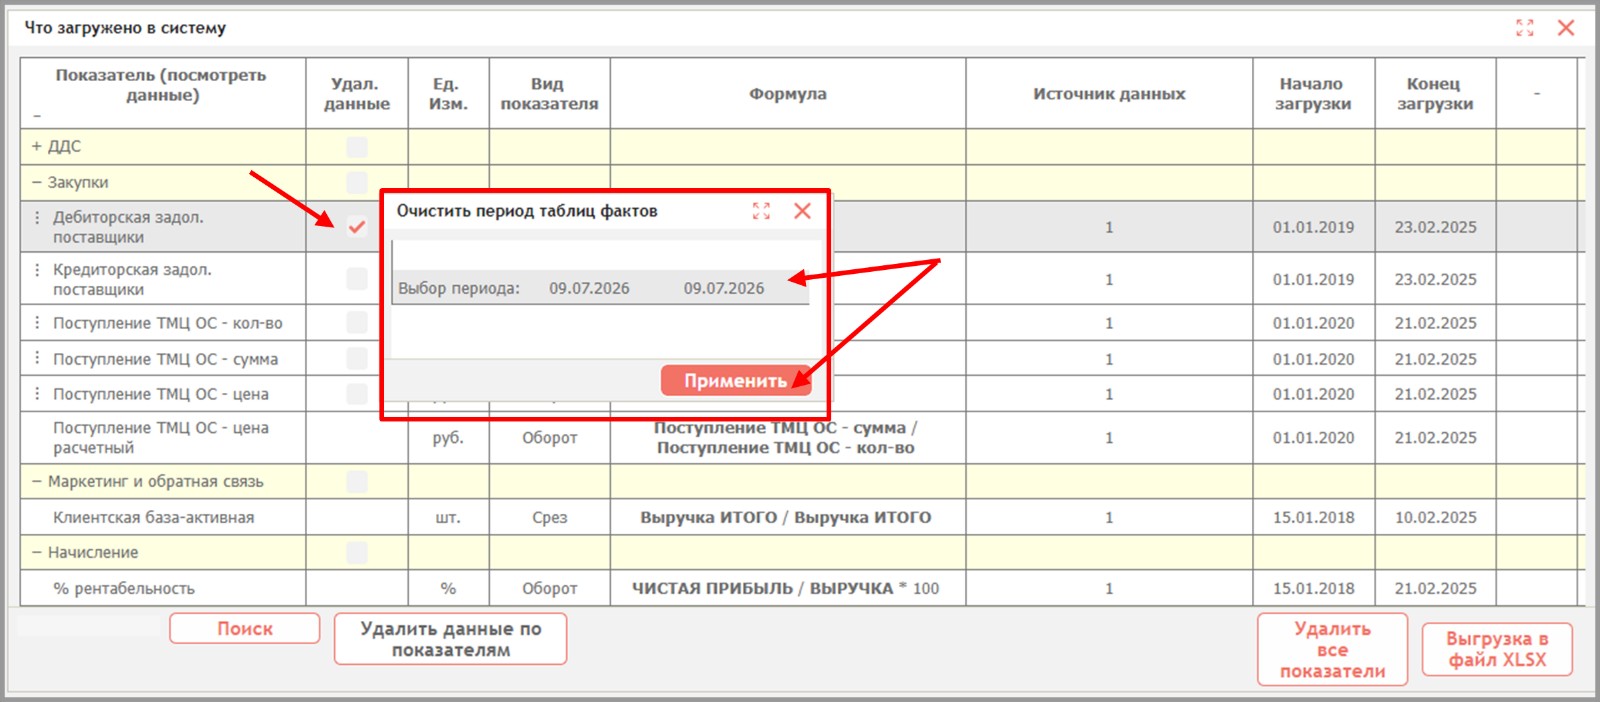The image size is (1600, 702).
Task: Collapse the Закупки group
Action: point(37,182)
